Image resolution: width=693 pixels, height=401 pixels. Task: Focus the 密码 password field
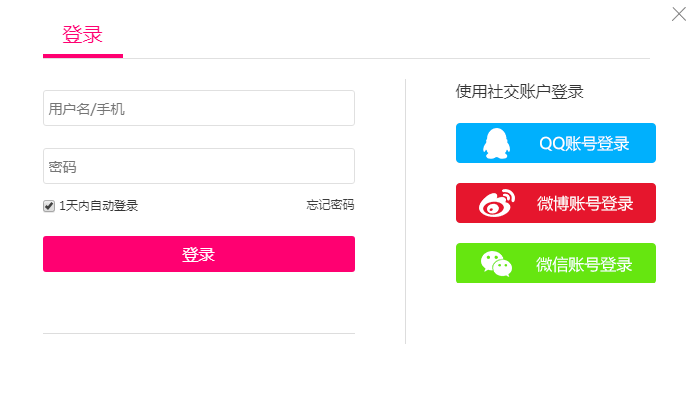tap(199, 166)
